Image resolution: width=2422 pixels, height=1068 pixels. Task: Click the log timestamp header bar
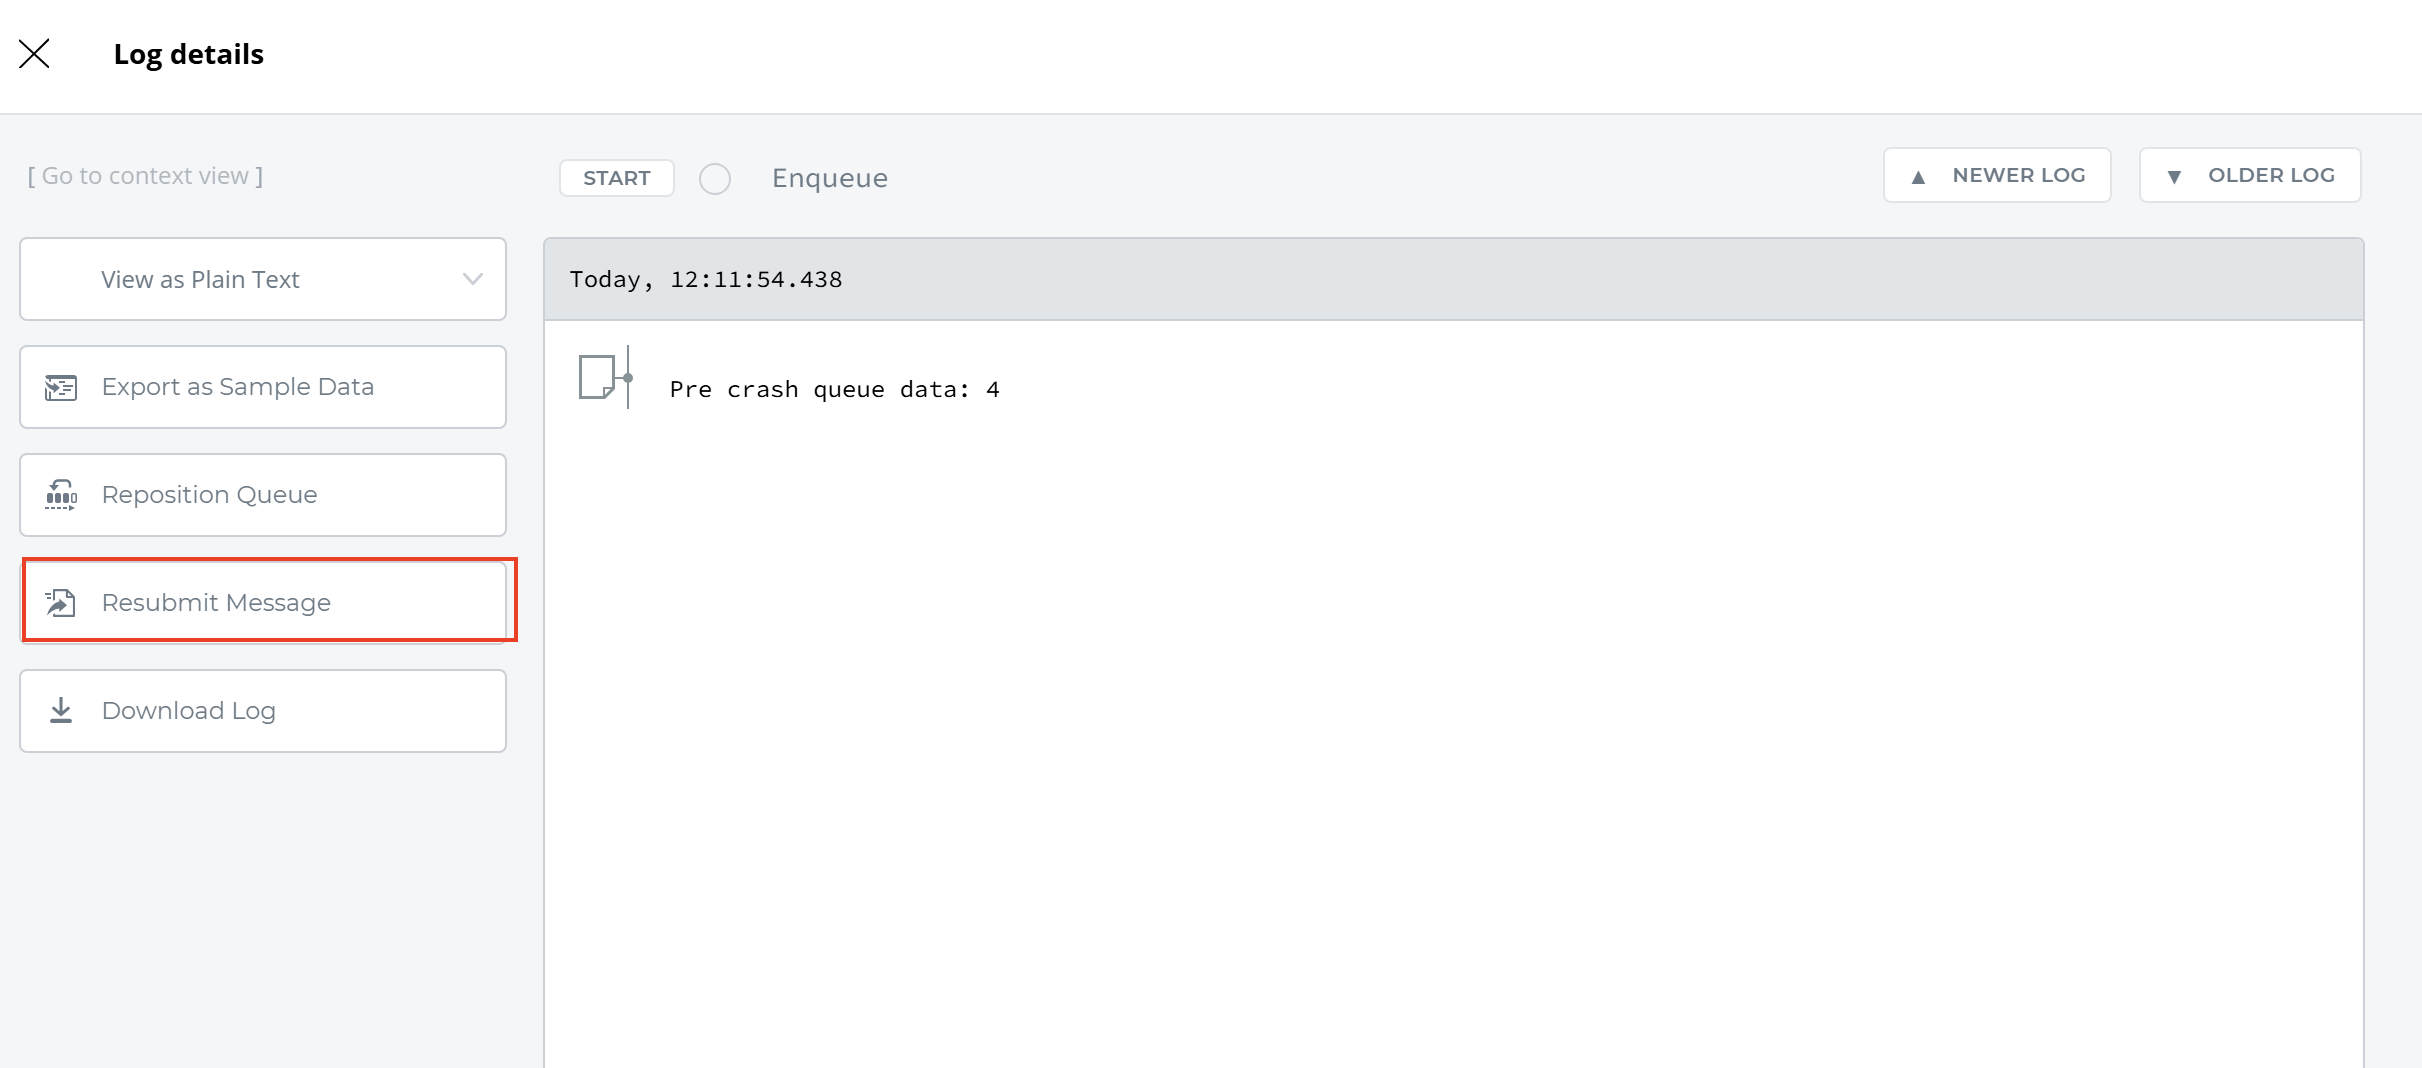(1453, 280)
